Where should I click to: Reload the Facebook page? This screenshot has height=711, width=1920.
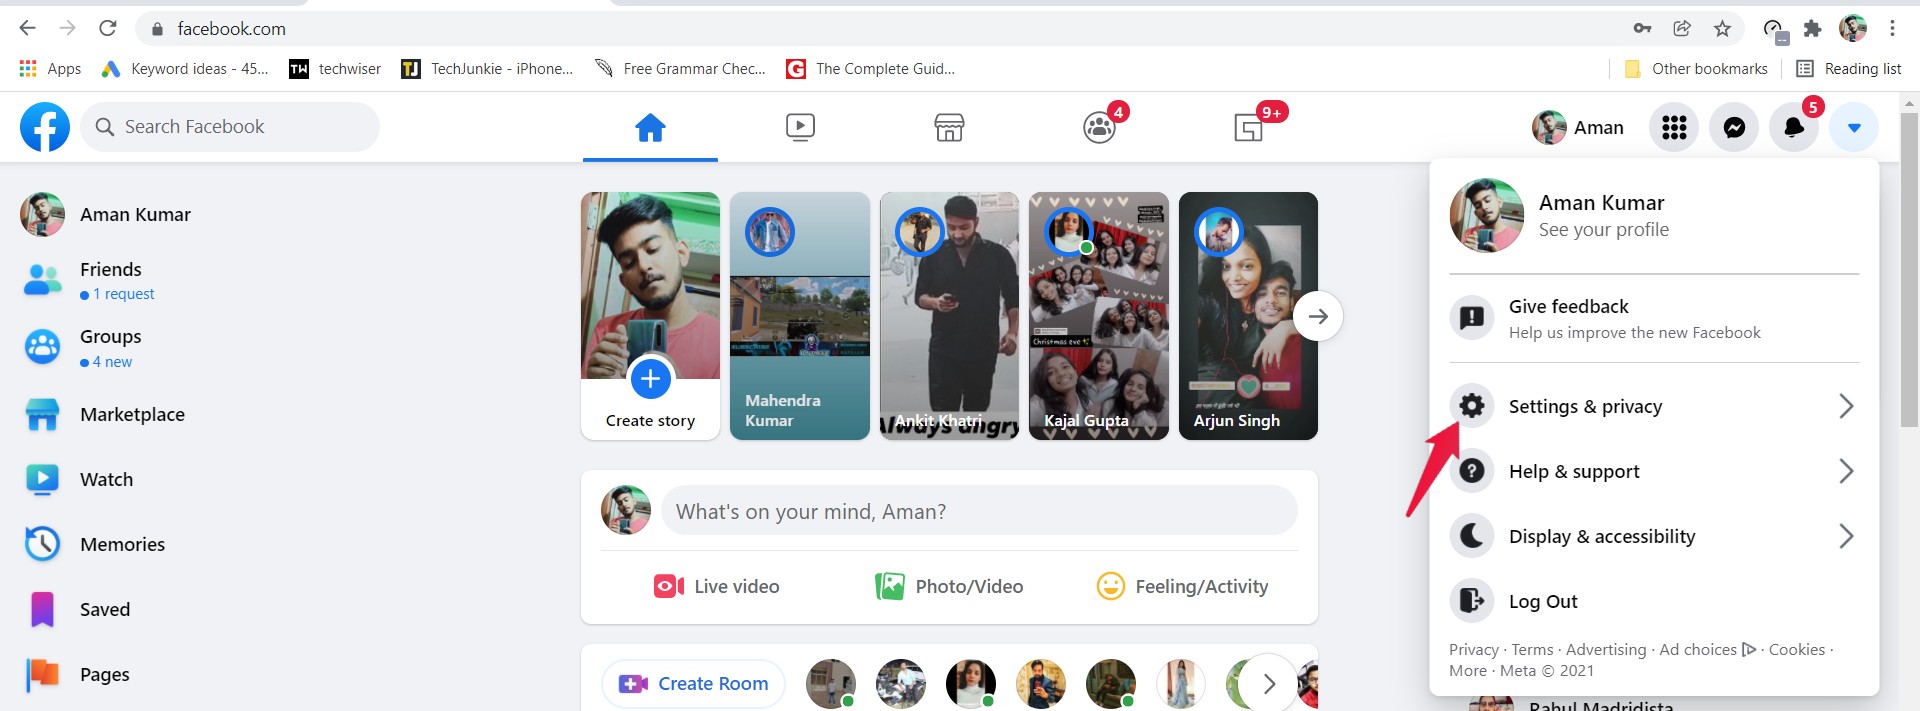[107, 28]
